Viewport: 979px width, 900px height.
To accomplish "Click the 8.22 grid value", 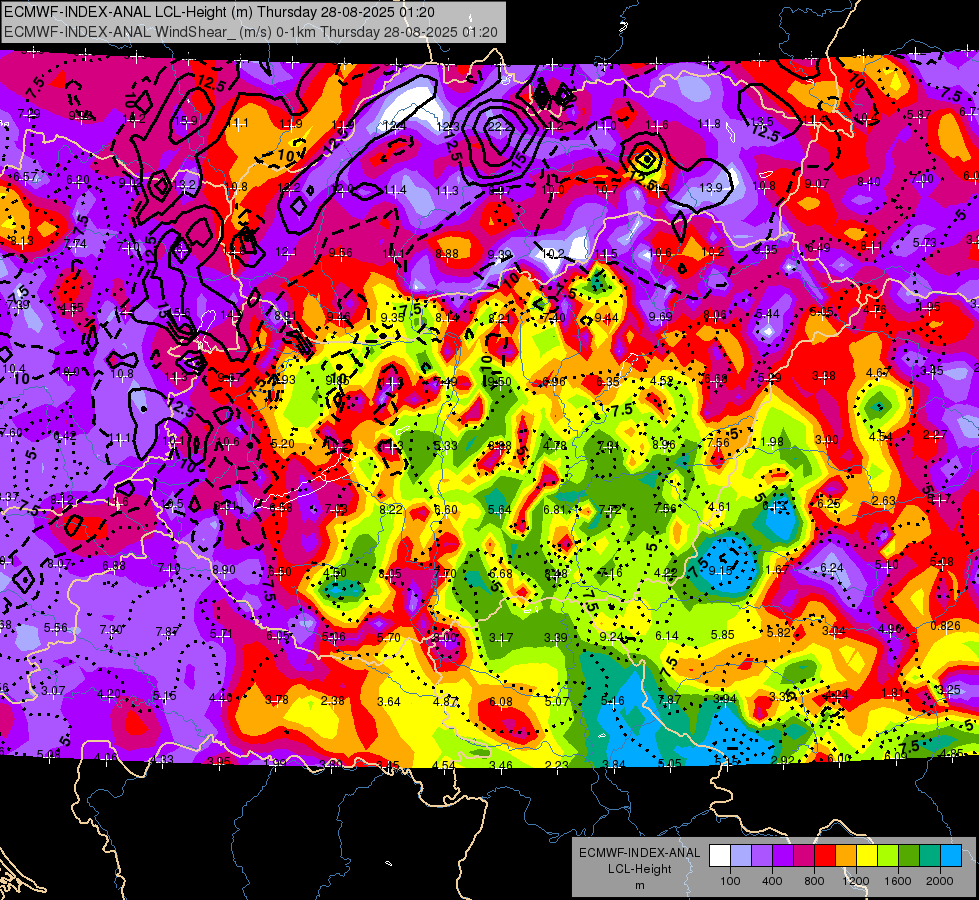I will pyautogui.click(x=391, y=510).
